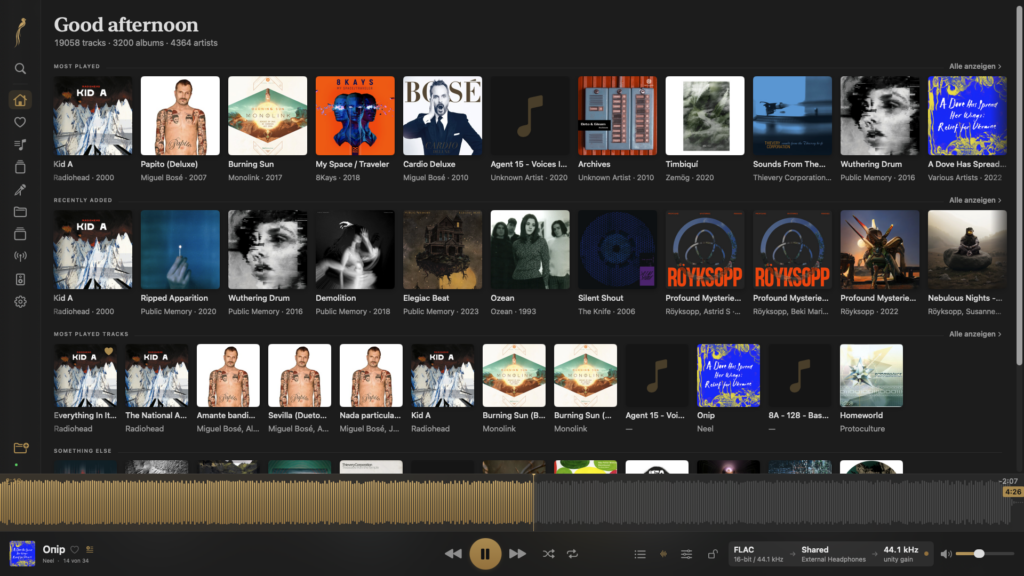Adjust the volume slider
Image resolution: width=1024 pixels, height=576 pixels.
[x=984, y=554]
